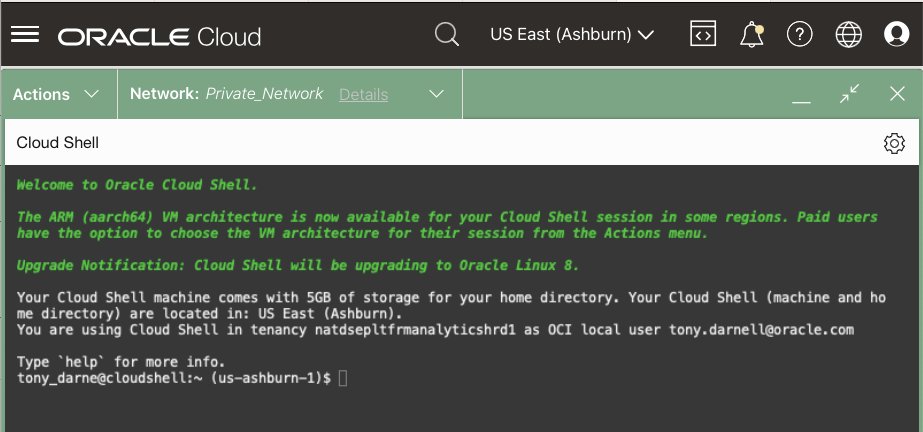Restore Cloud Shell with the collapse arrows
The height and width of the screenshot is (432, 923).
pyautogui.click(x=849, y=94)
